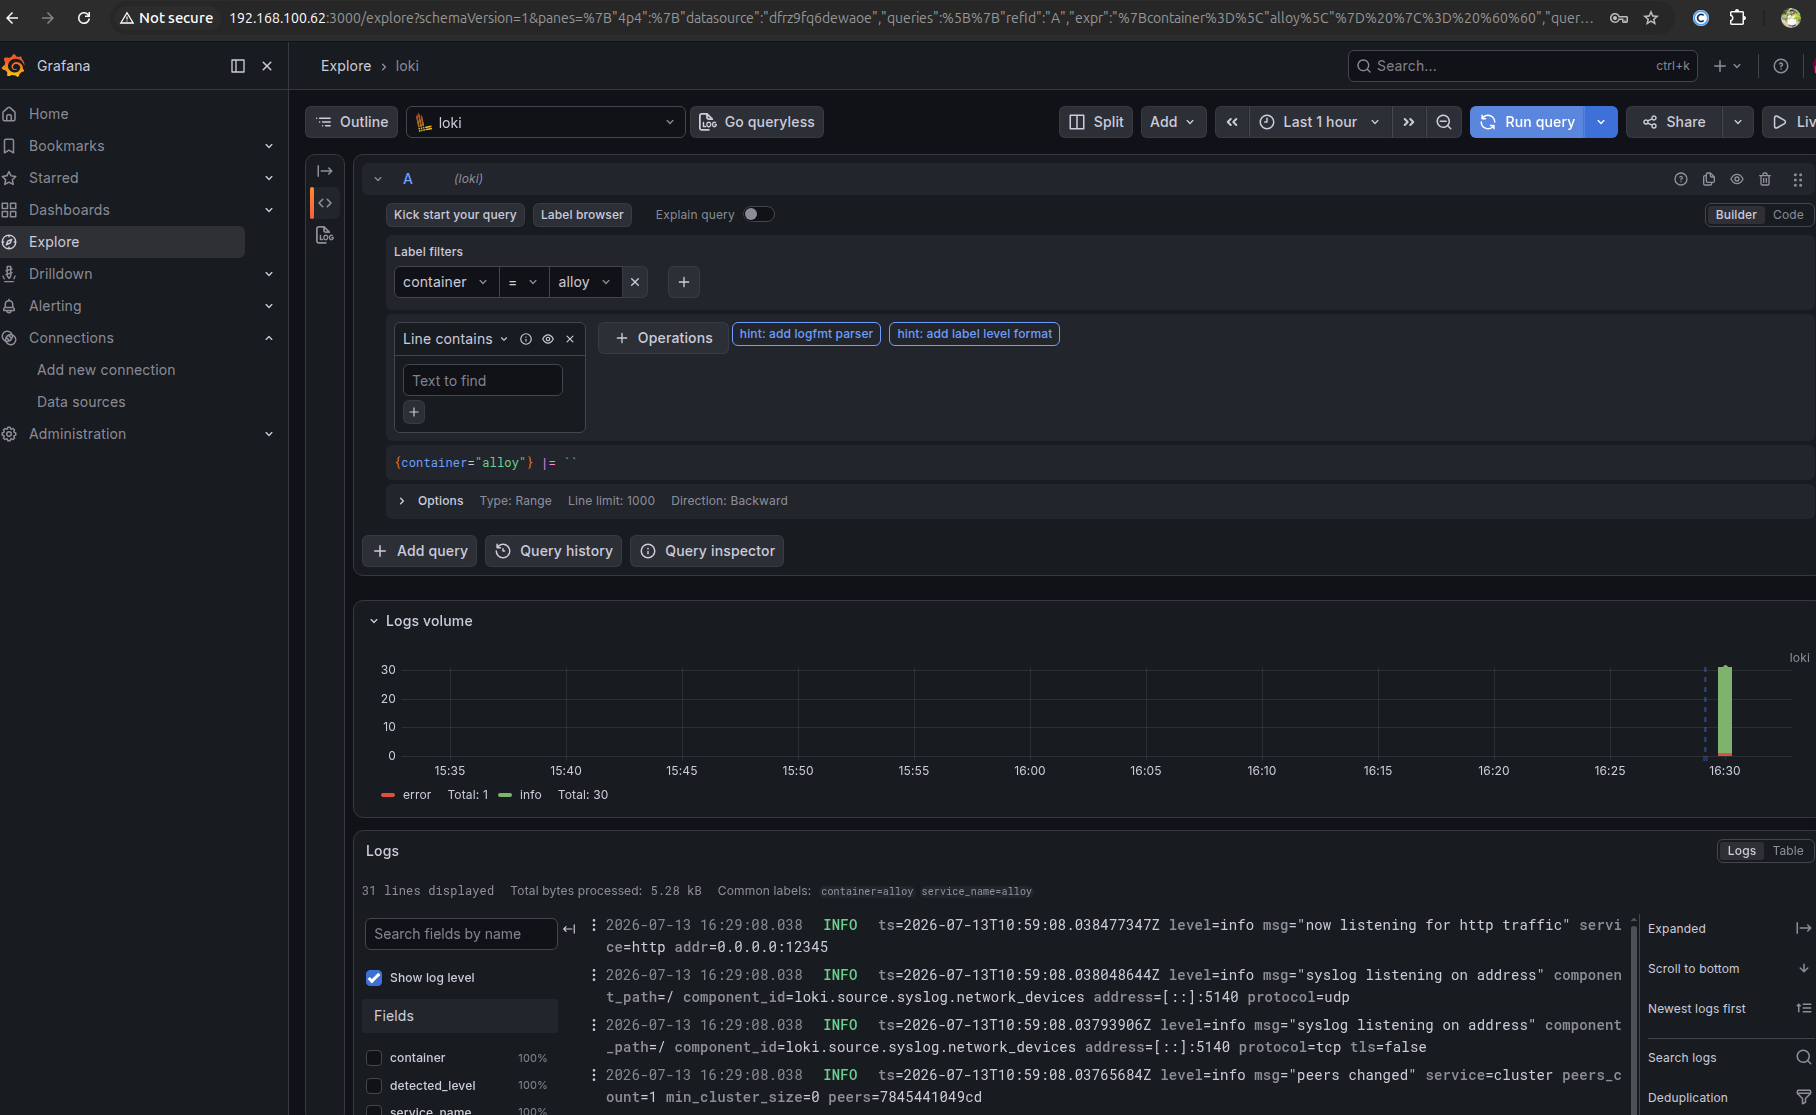Viewport: 1816px width, 1115px height.
Task: Add a new label filter
Action: tap(684, 282)
